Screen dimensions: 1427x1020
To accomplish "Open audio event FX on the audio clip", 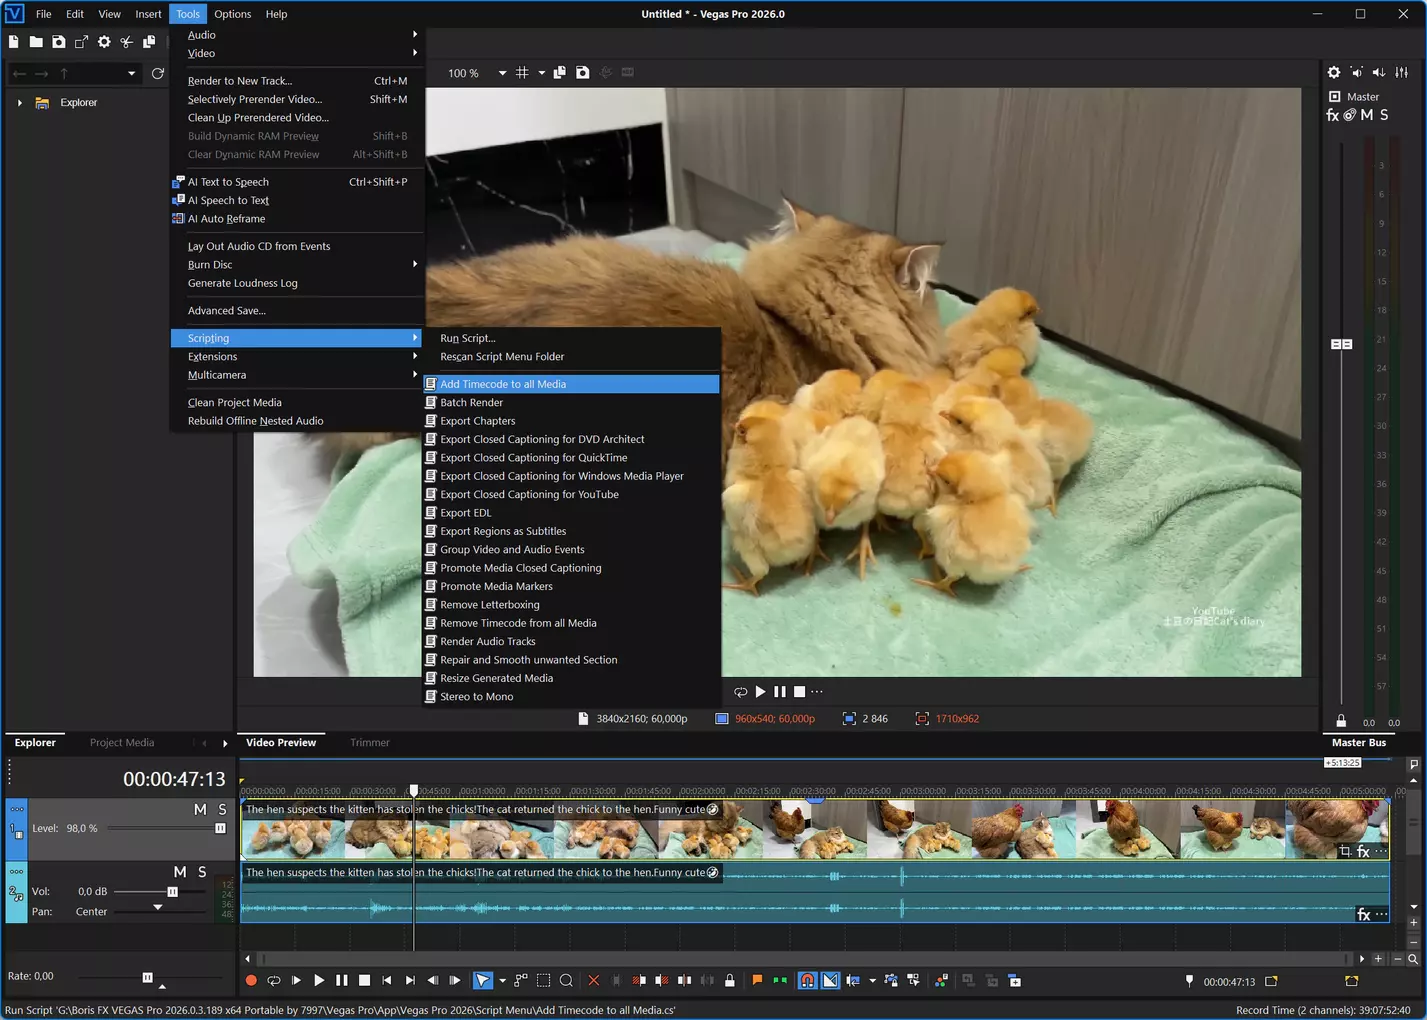I will (x=1363, y=914).
